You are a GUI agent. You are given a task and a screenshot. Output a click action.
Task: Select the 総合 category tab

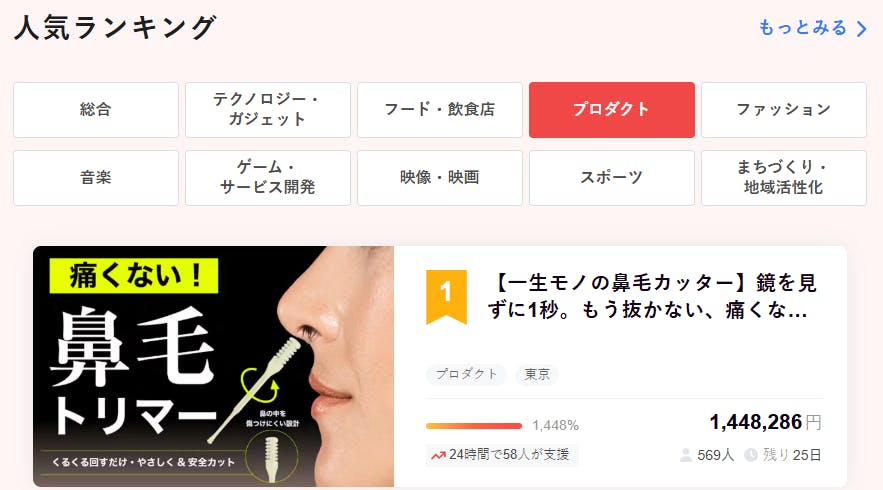96,110
